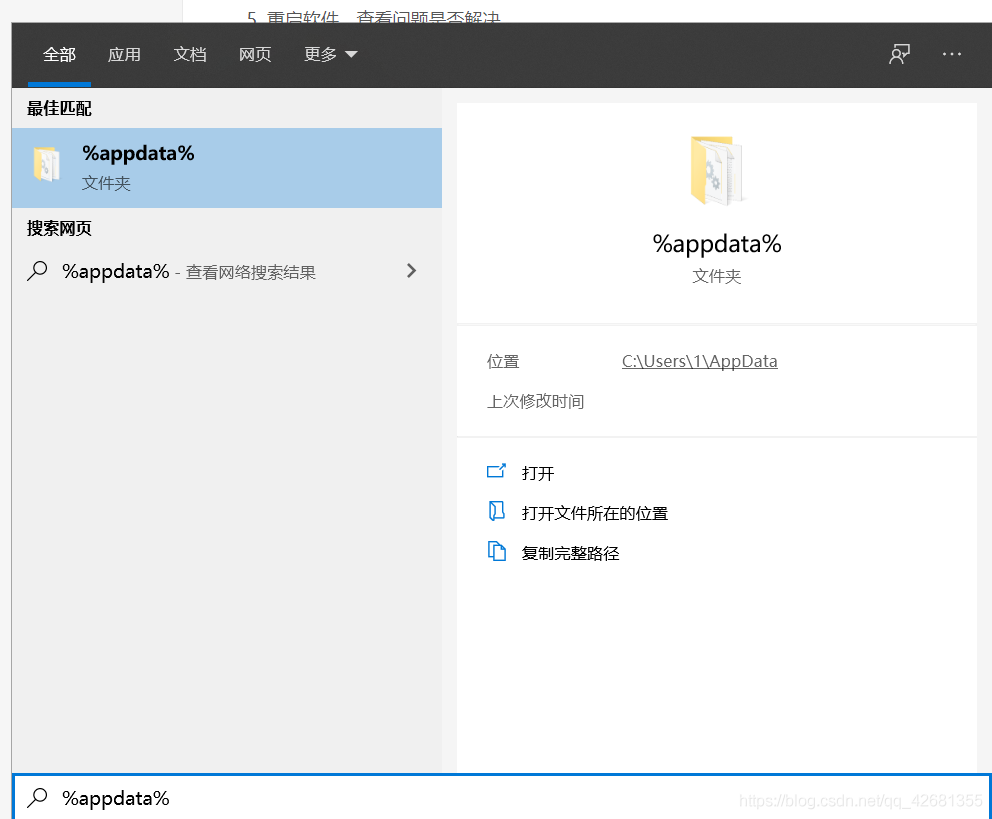Switch to the 全部 tab
Screen dimensions: 992x819
tap(59, 54)
